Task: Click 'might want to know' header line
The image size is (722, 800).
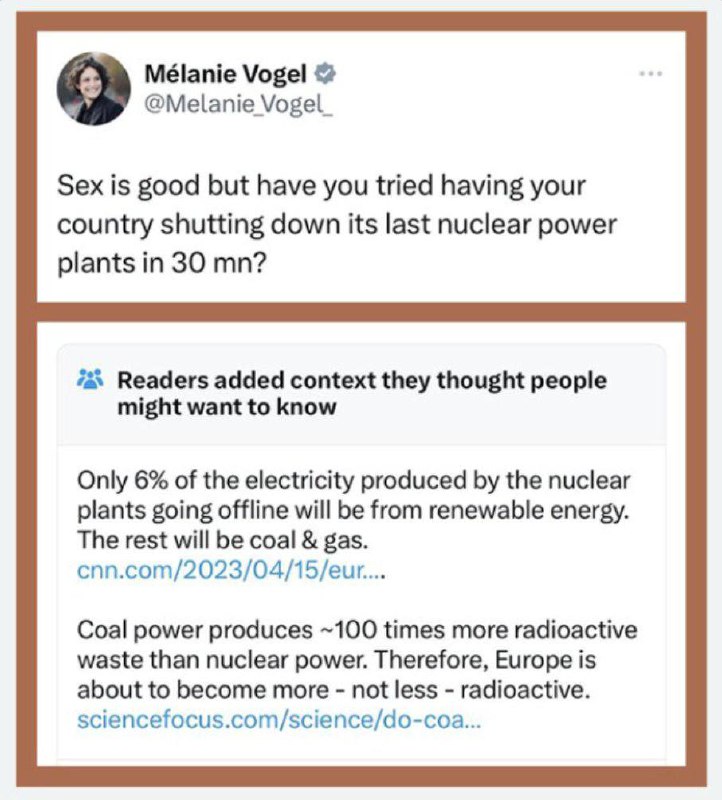Action: [x=227, y=407]
